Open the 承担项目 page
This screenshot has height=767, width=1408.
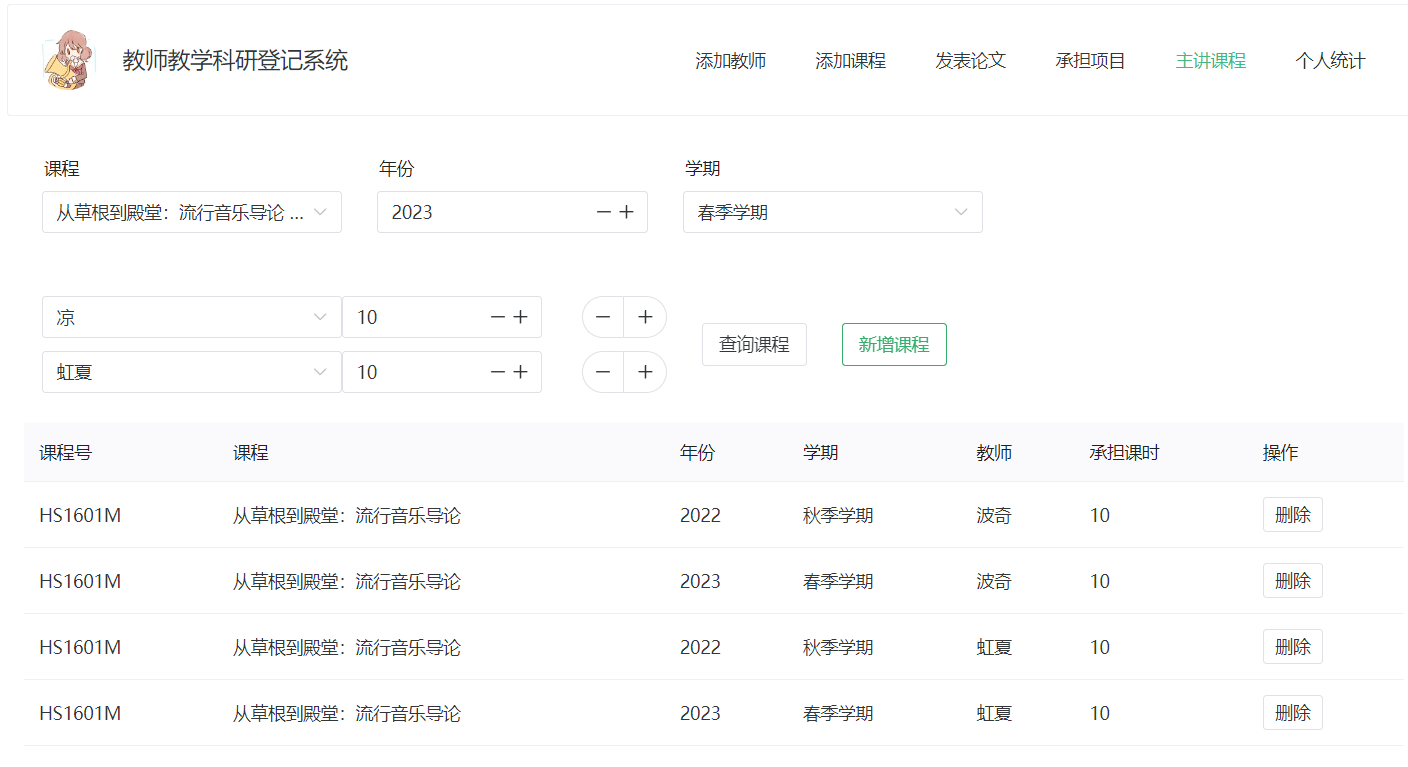coord(1090,60)
